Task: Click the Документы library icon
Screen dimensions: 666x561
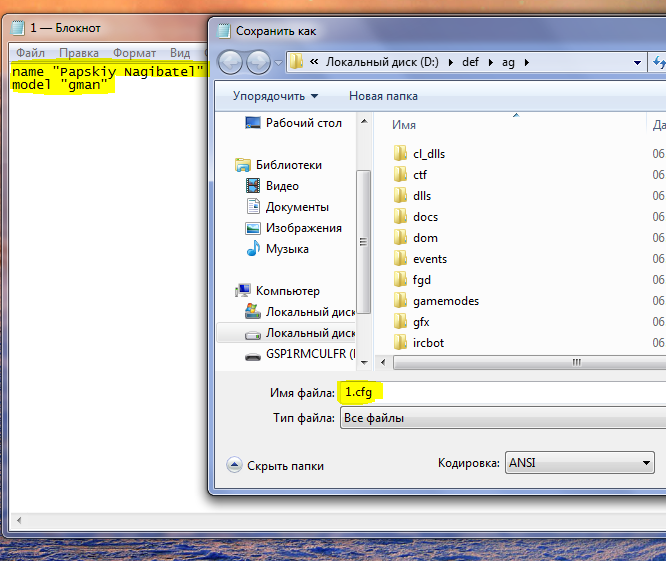Action: [x=253, y=206]
